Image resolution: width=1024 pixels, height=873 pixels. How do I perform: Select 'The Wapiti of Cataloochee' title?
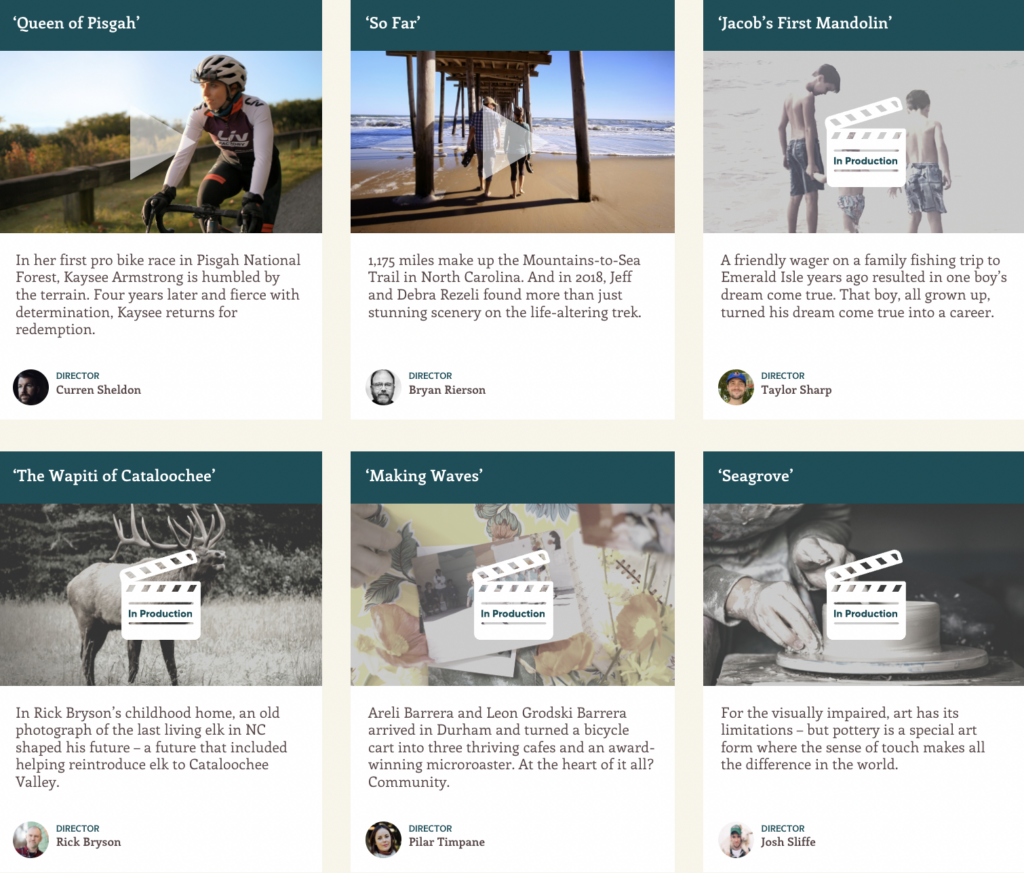coord(114,476)
